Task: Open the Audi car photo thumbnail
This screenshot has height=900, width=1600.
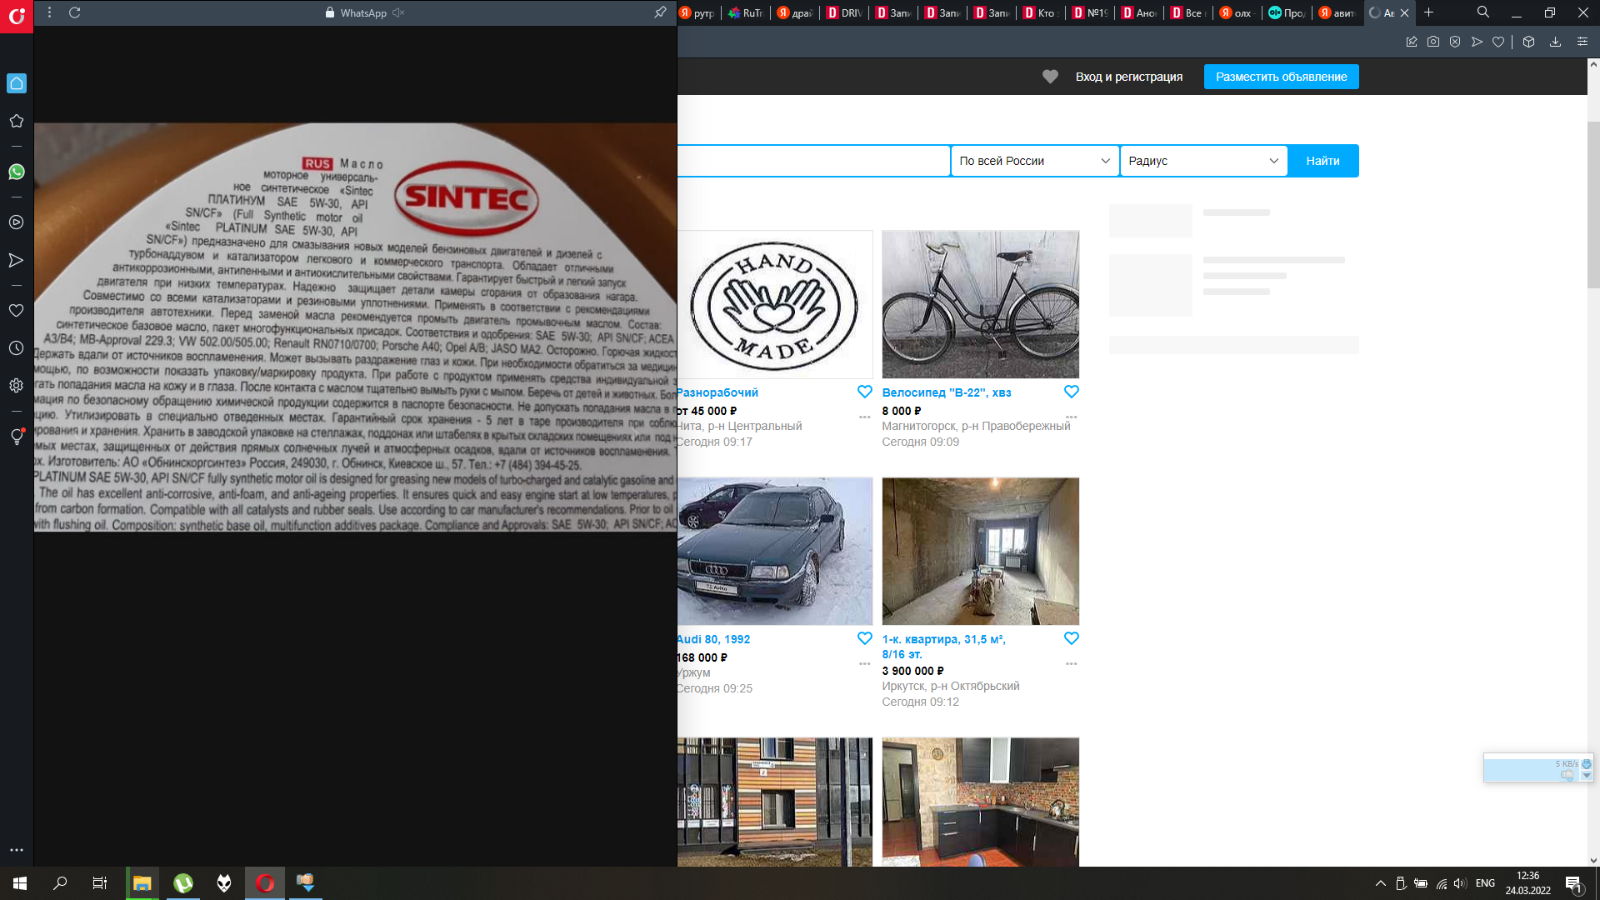Action: tap(775, 551)
